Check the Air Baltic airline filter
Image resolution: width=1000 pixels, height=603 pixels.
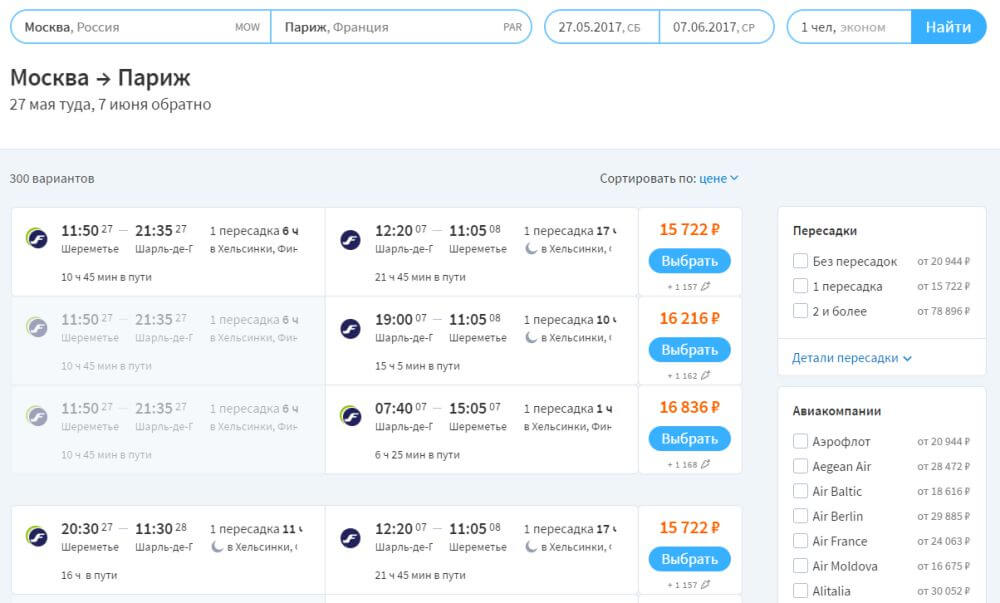[800, 491]
